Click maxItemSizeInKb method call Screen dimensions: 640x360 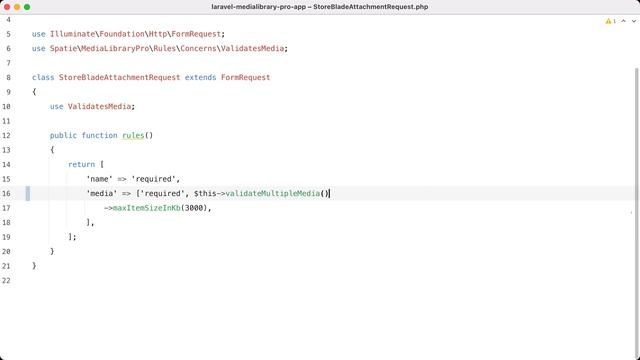147,208
